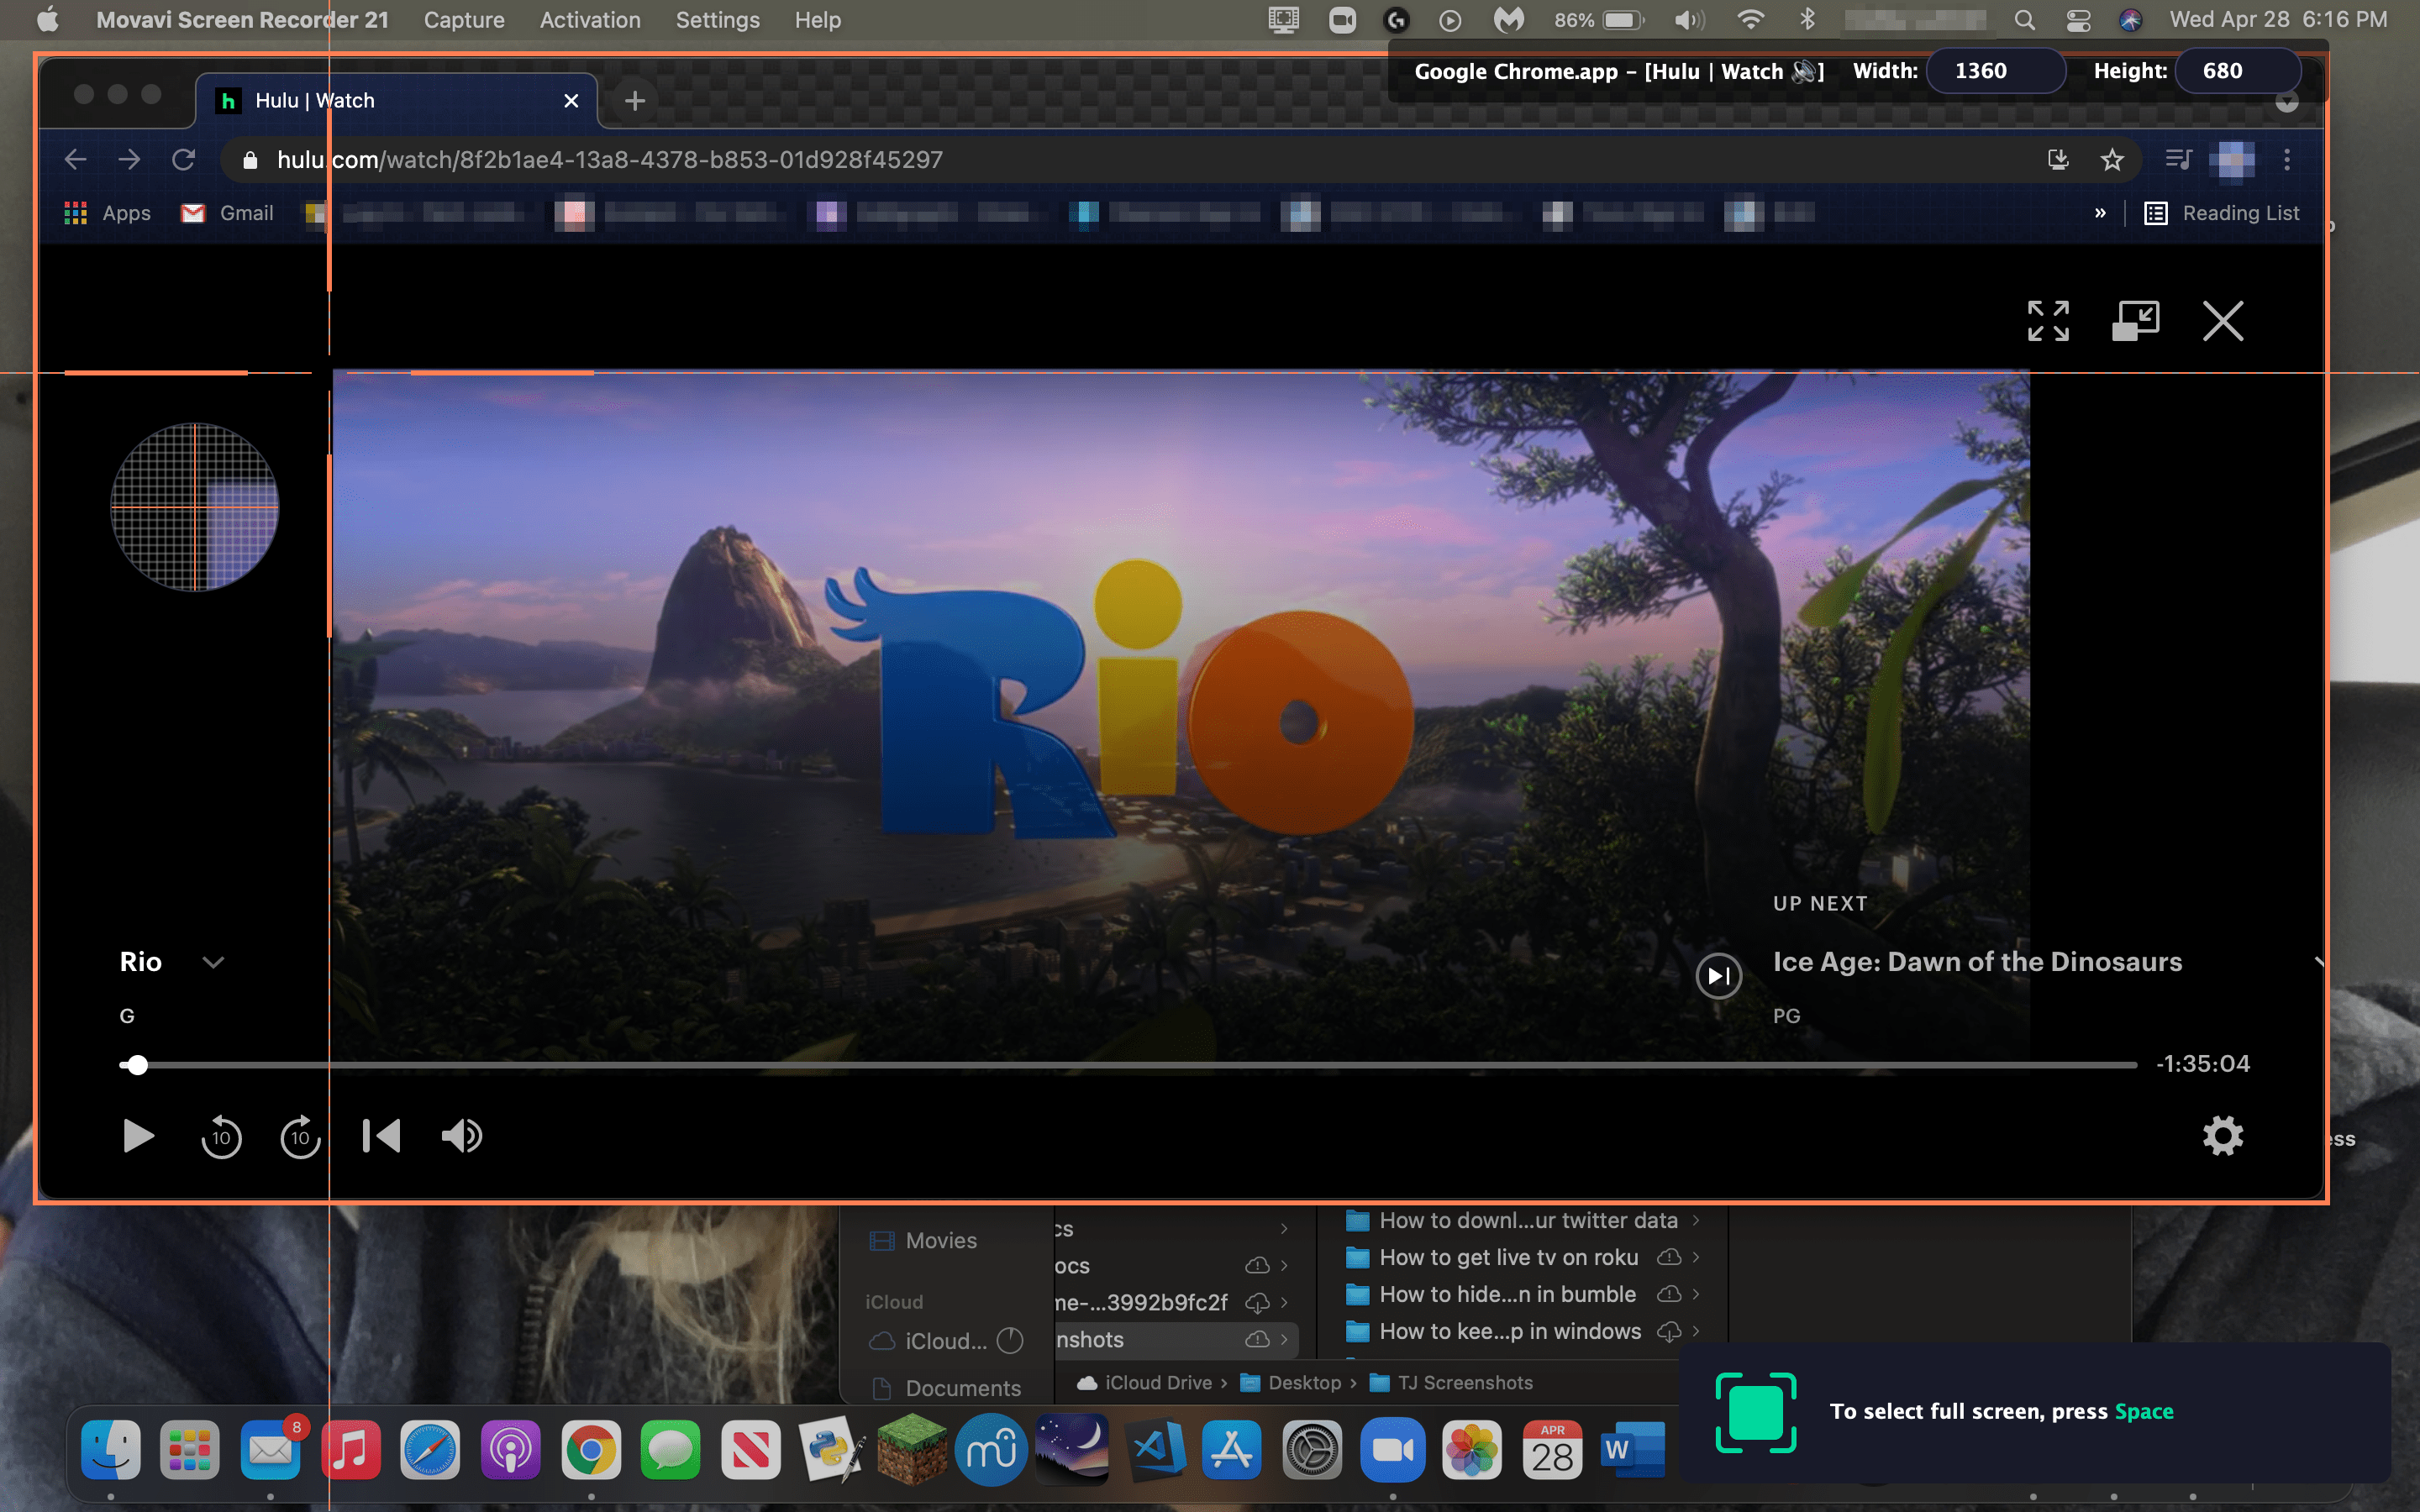Open Hulu player settings gear
Screen dimensions: 2420x1512
pos(2222,1136)
